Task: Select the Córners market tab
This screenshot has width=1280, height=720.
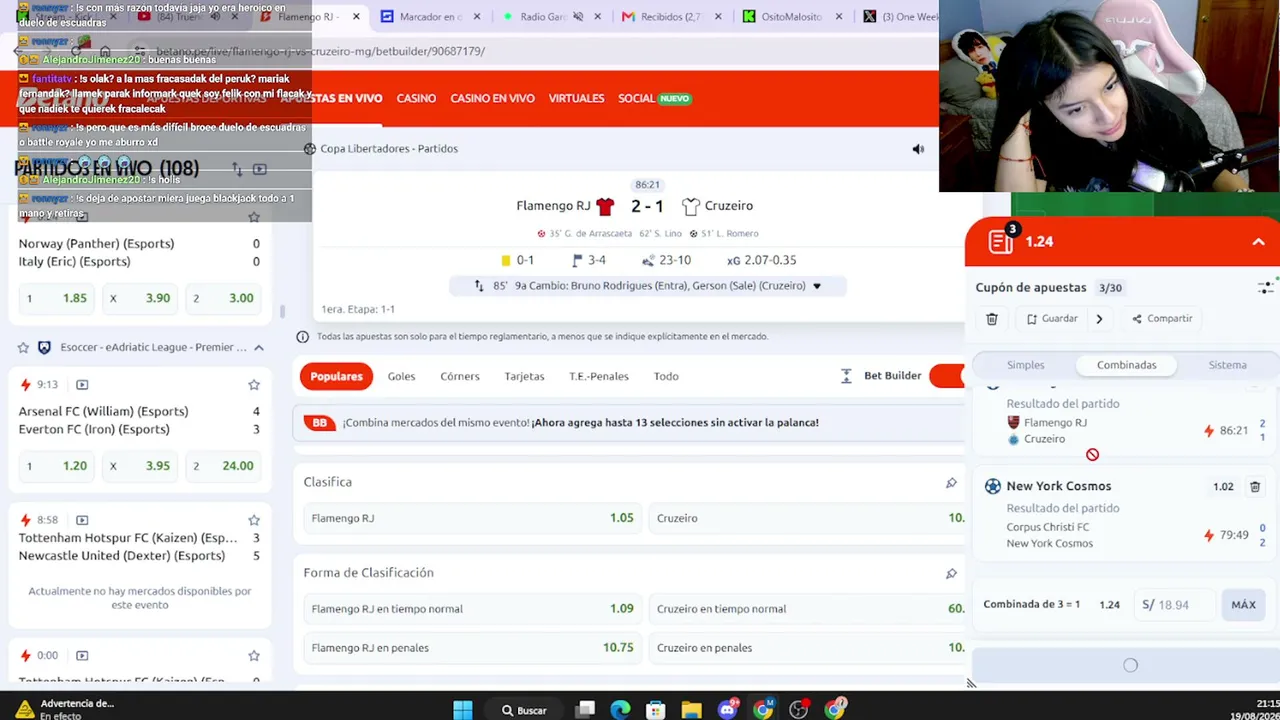Action: click(x=460, y=377)
